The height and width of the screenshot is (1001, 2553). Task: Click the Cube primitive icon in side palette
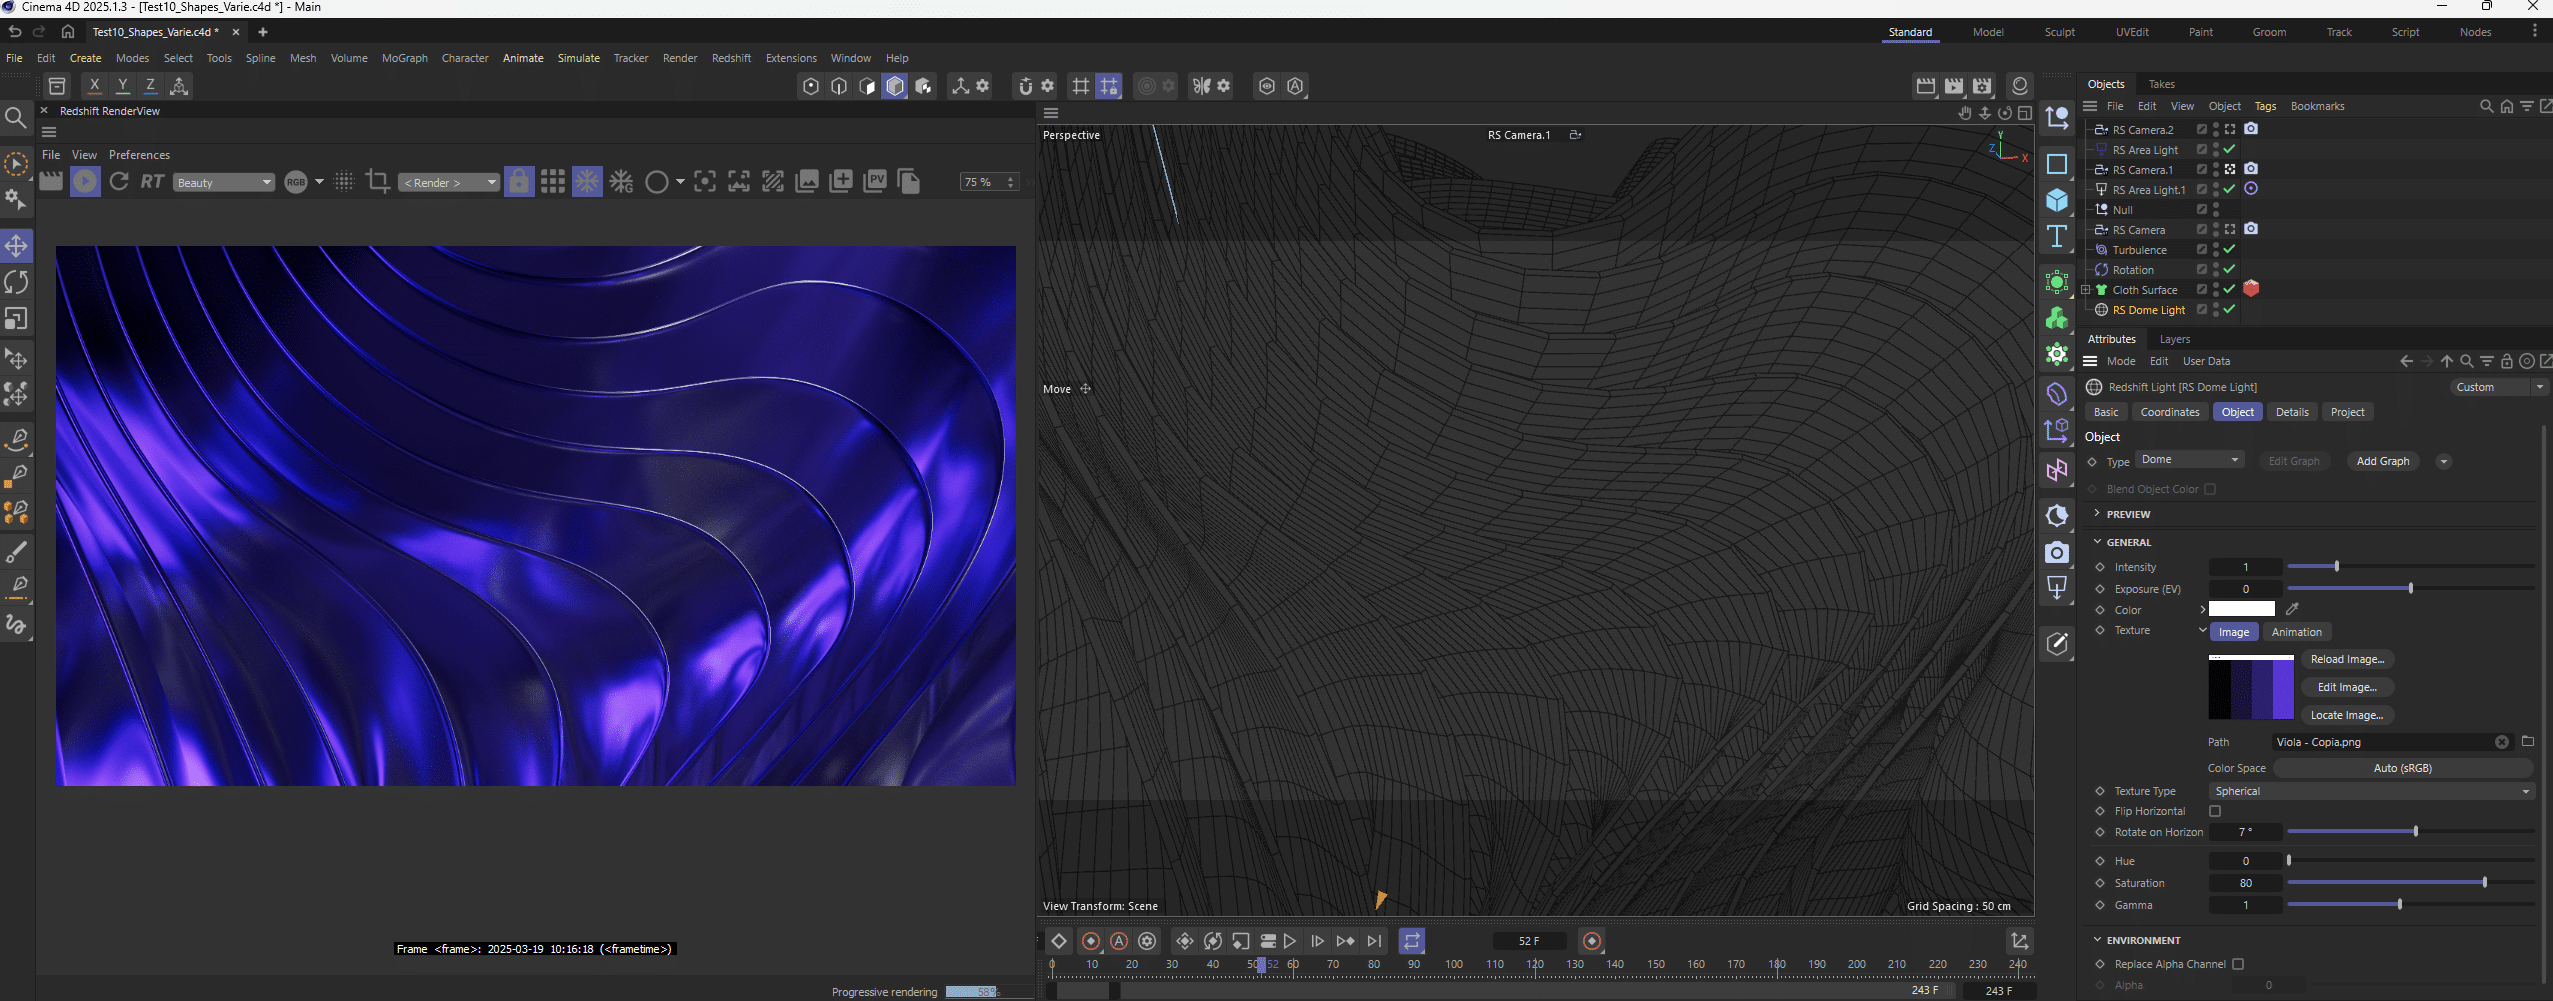[x=2056, y=200]
